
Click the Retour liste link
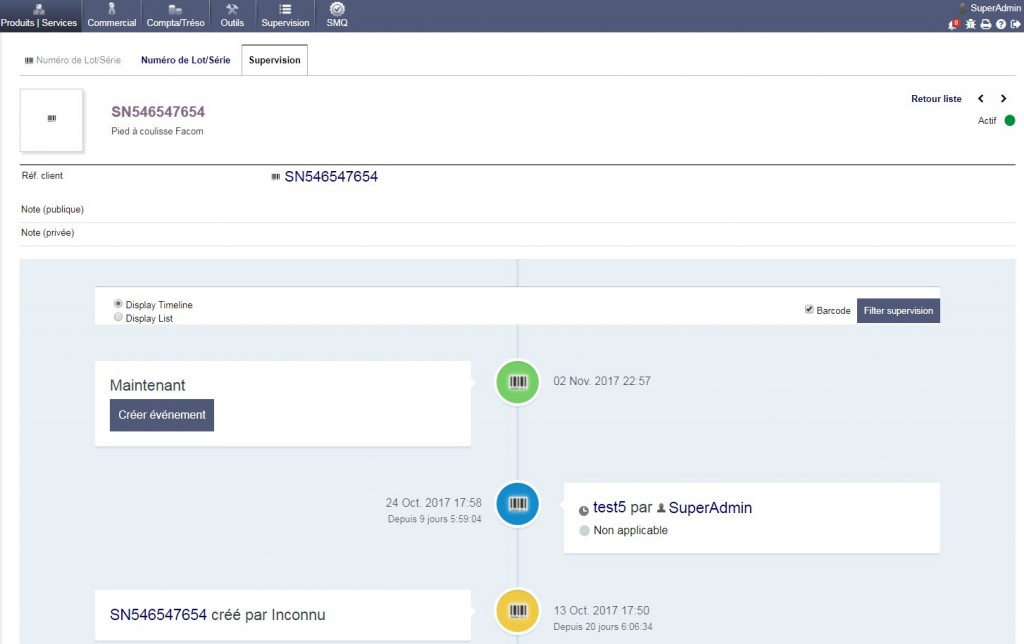coord(936,99)
